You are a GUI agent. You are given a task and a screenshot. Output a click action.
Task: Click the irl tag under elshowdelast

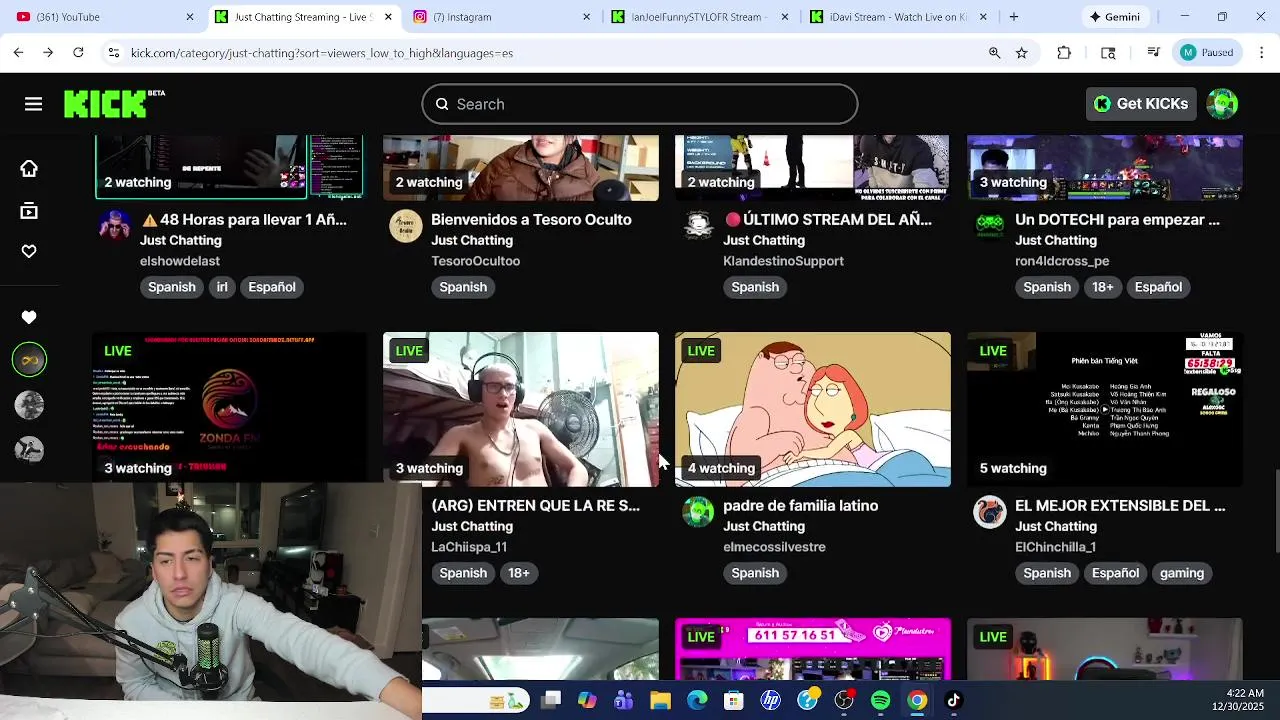click(222, 287)
